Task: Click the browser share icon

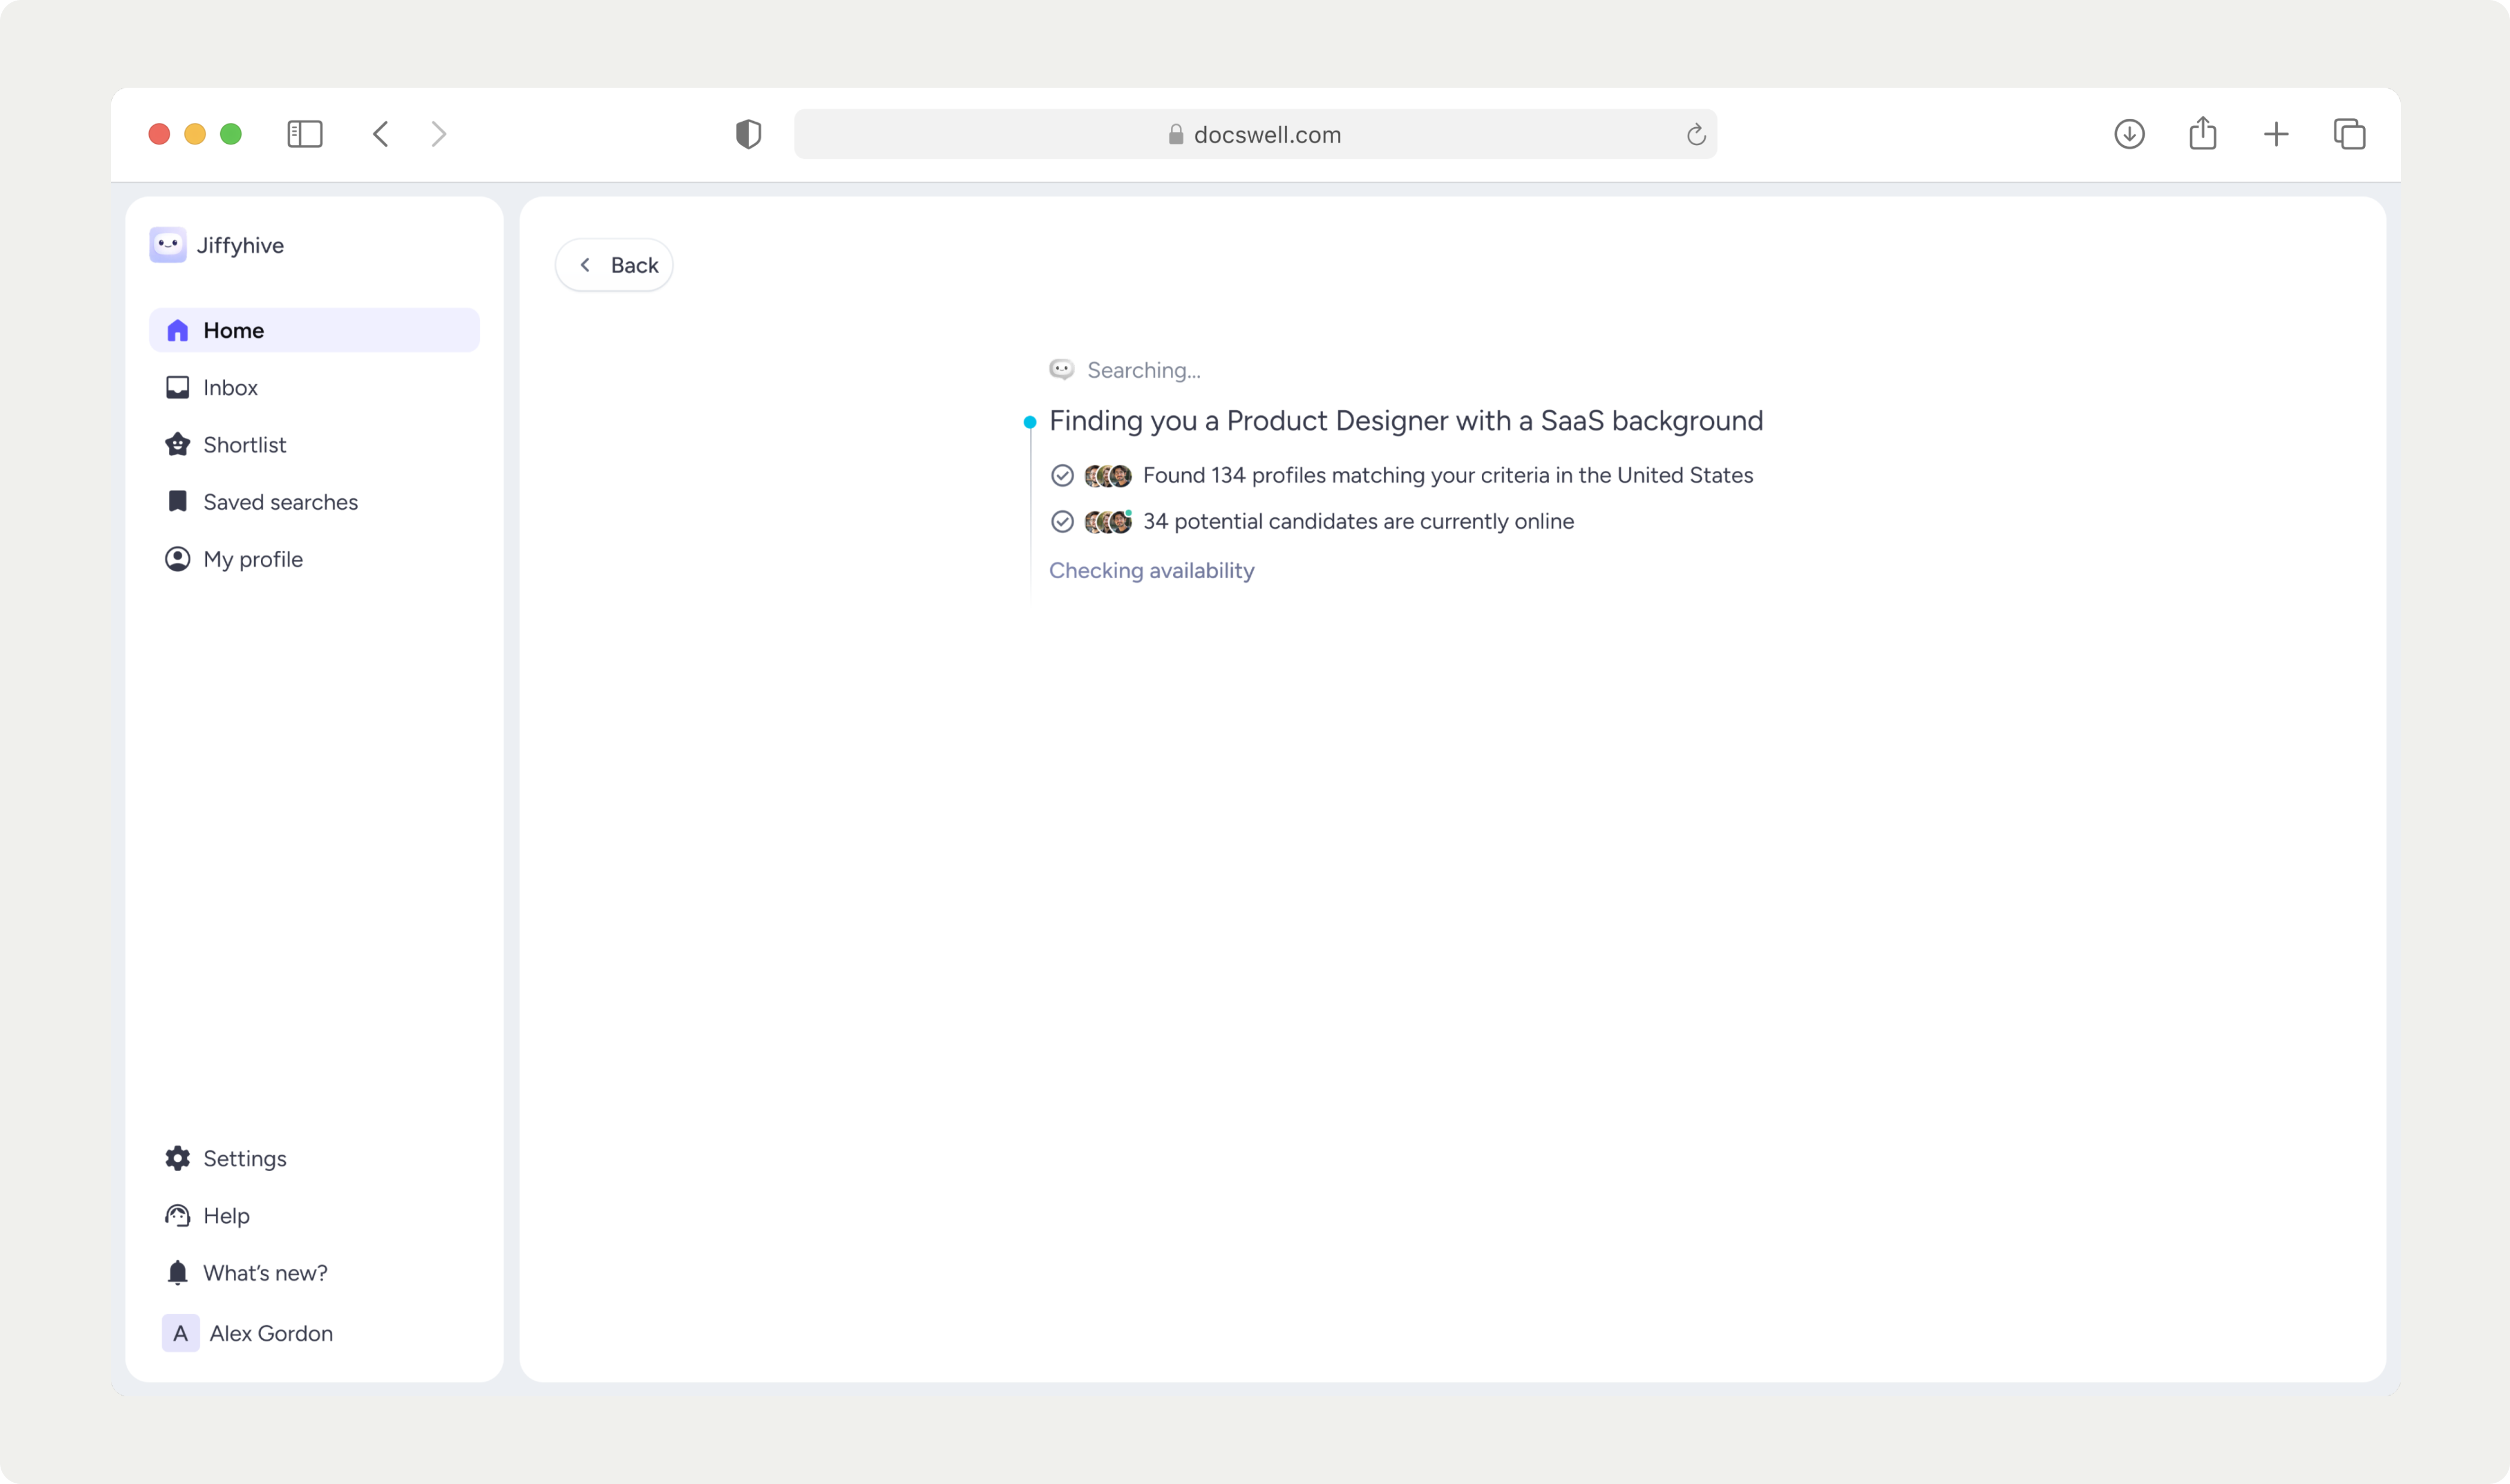Action: coord(2203,133)
